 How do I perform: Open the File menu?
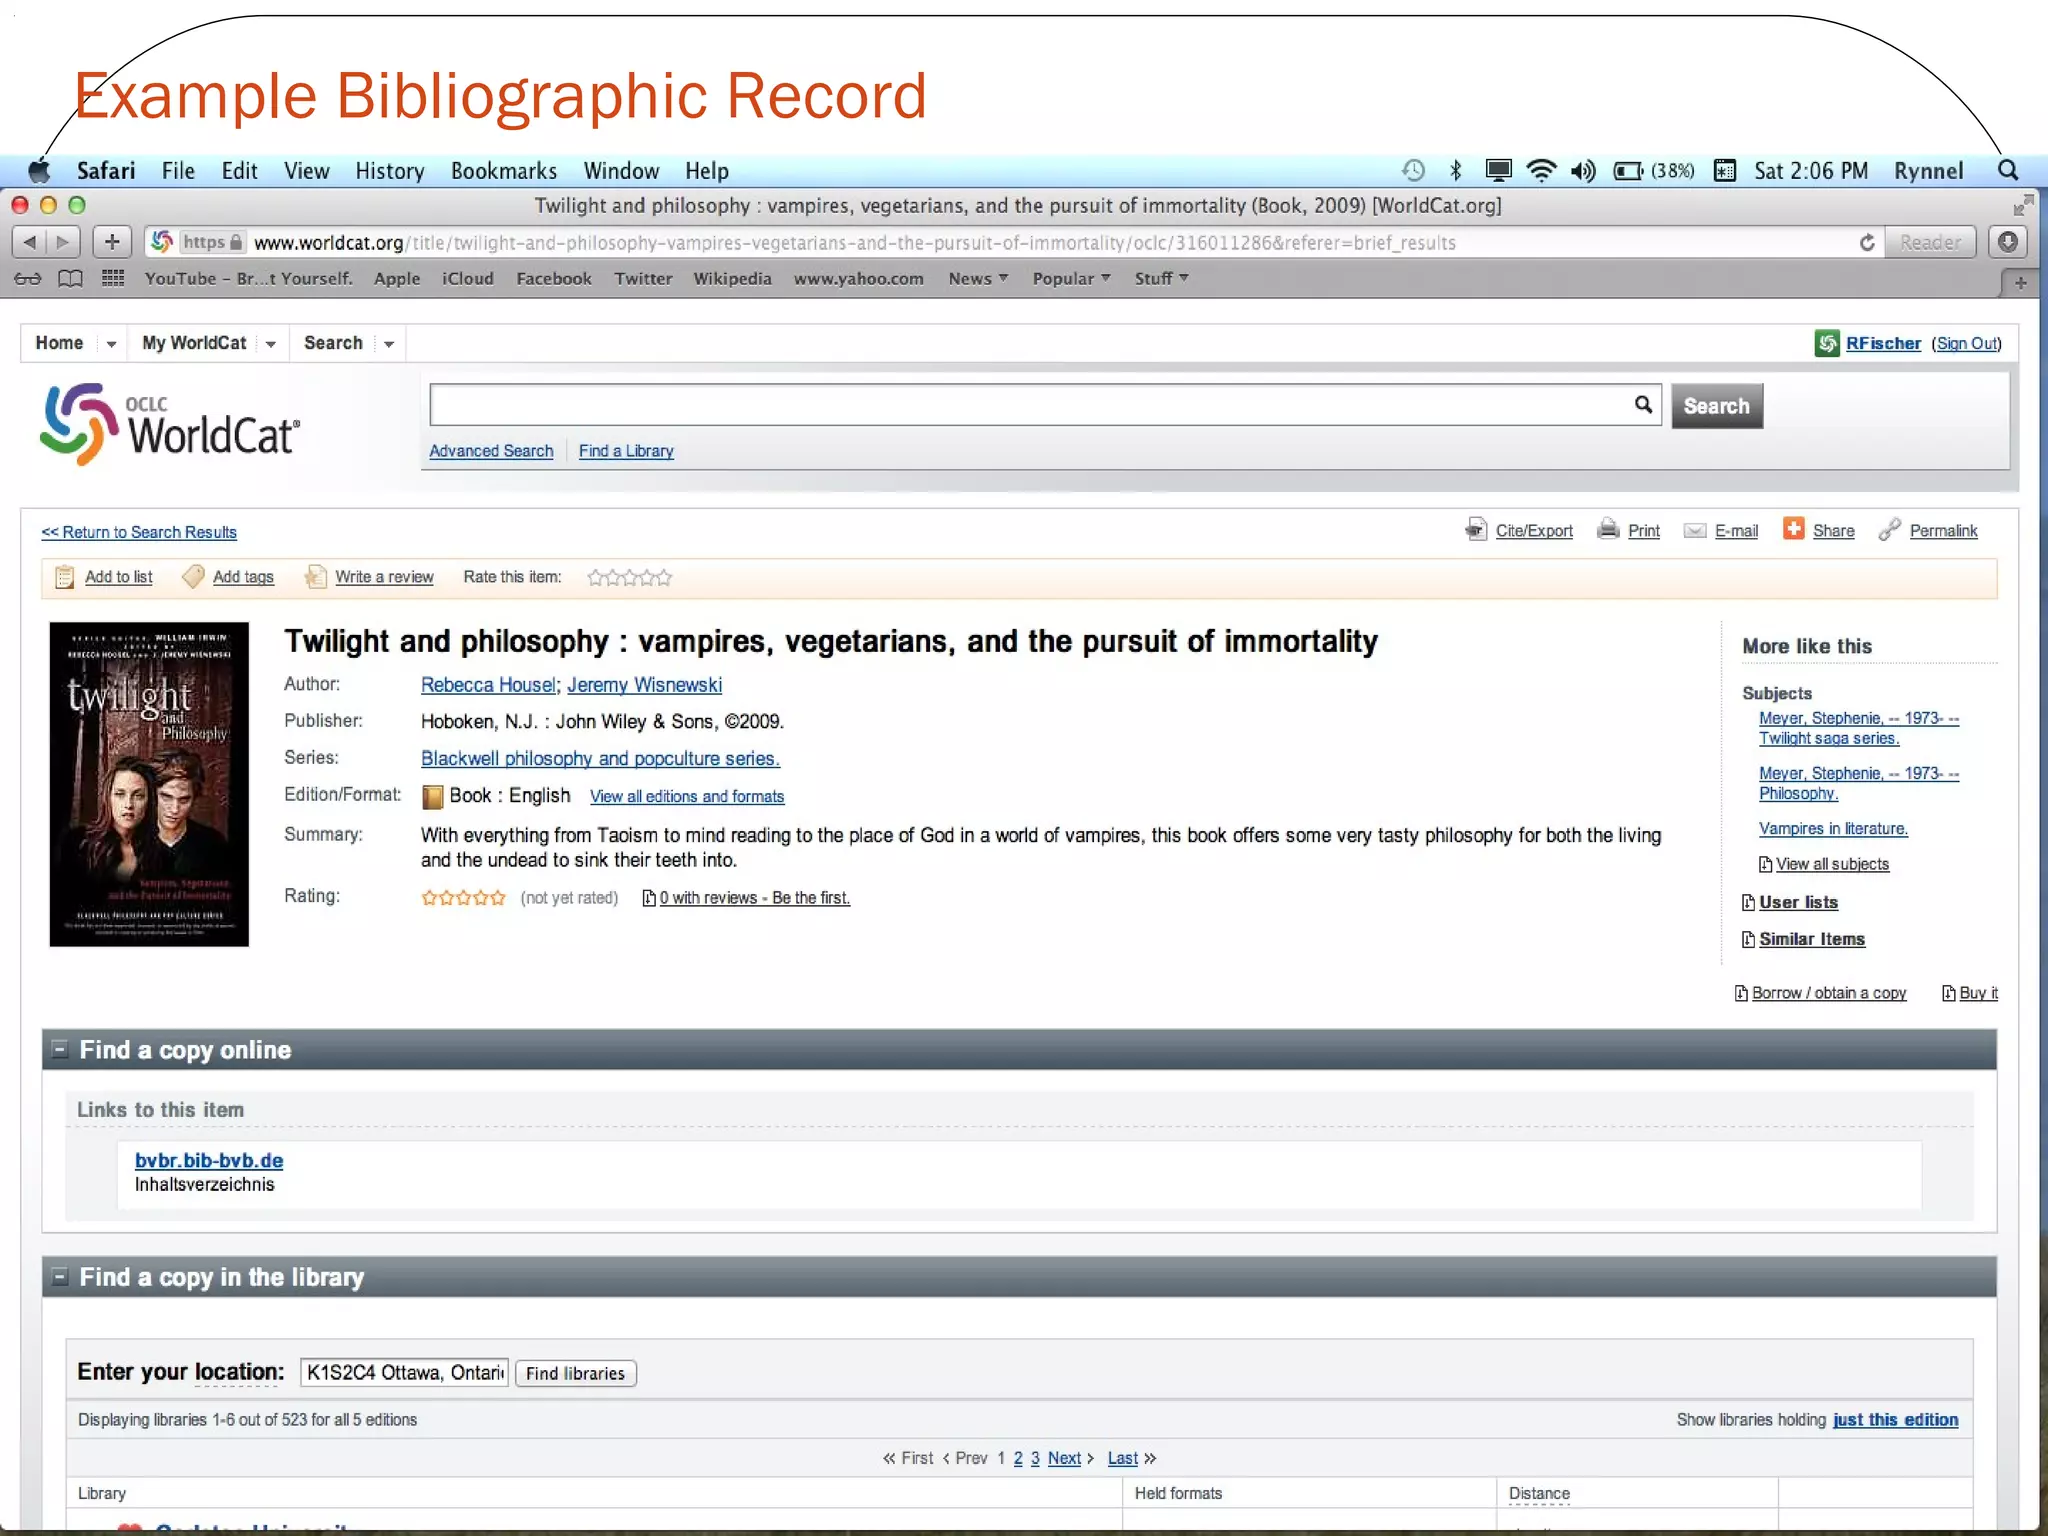tap(178, 171)
